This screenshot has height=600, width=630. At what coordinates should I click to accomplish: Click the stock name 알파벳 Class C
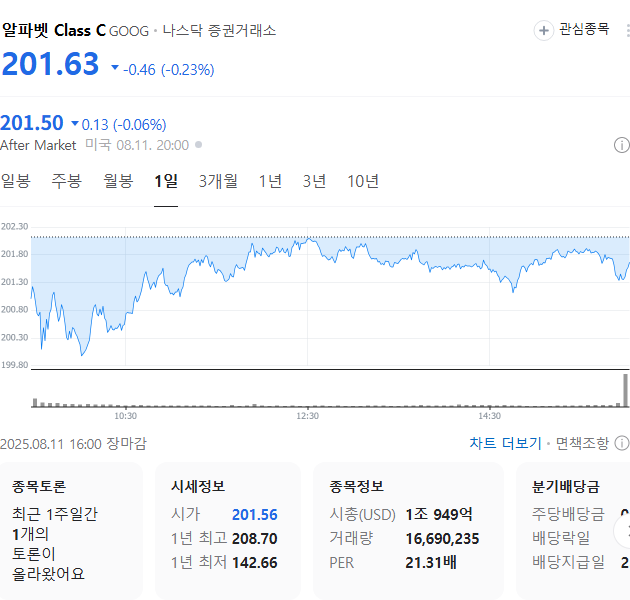tap(54, 31)
